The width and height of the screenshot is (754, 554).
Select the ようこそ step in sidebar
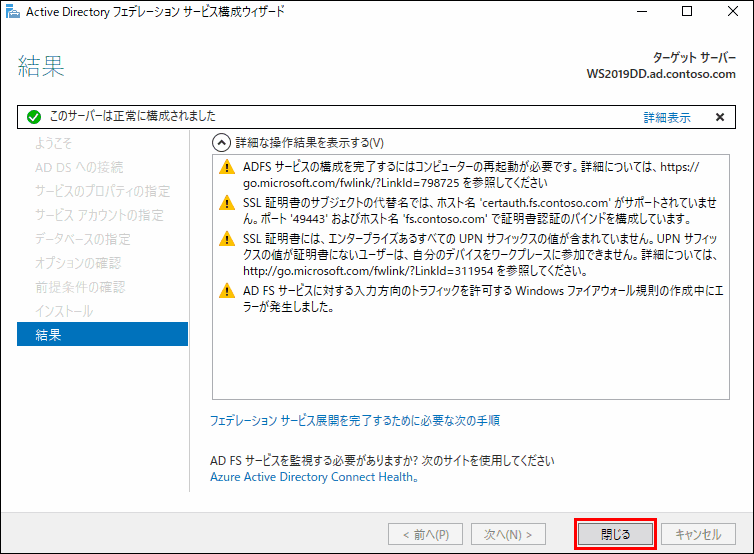point(53,143)
